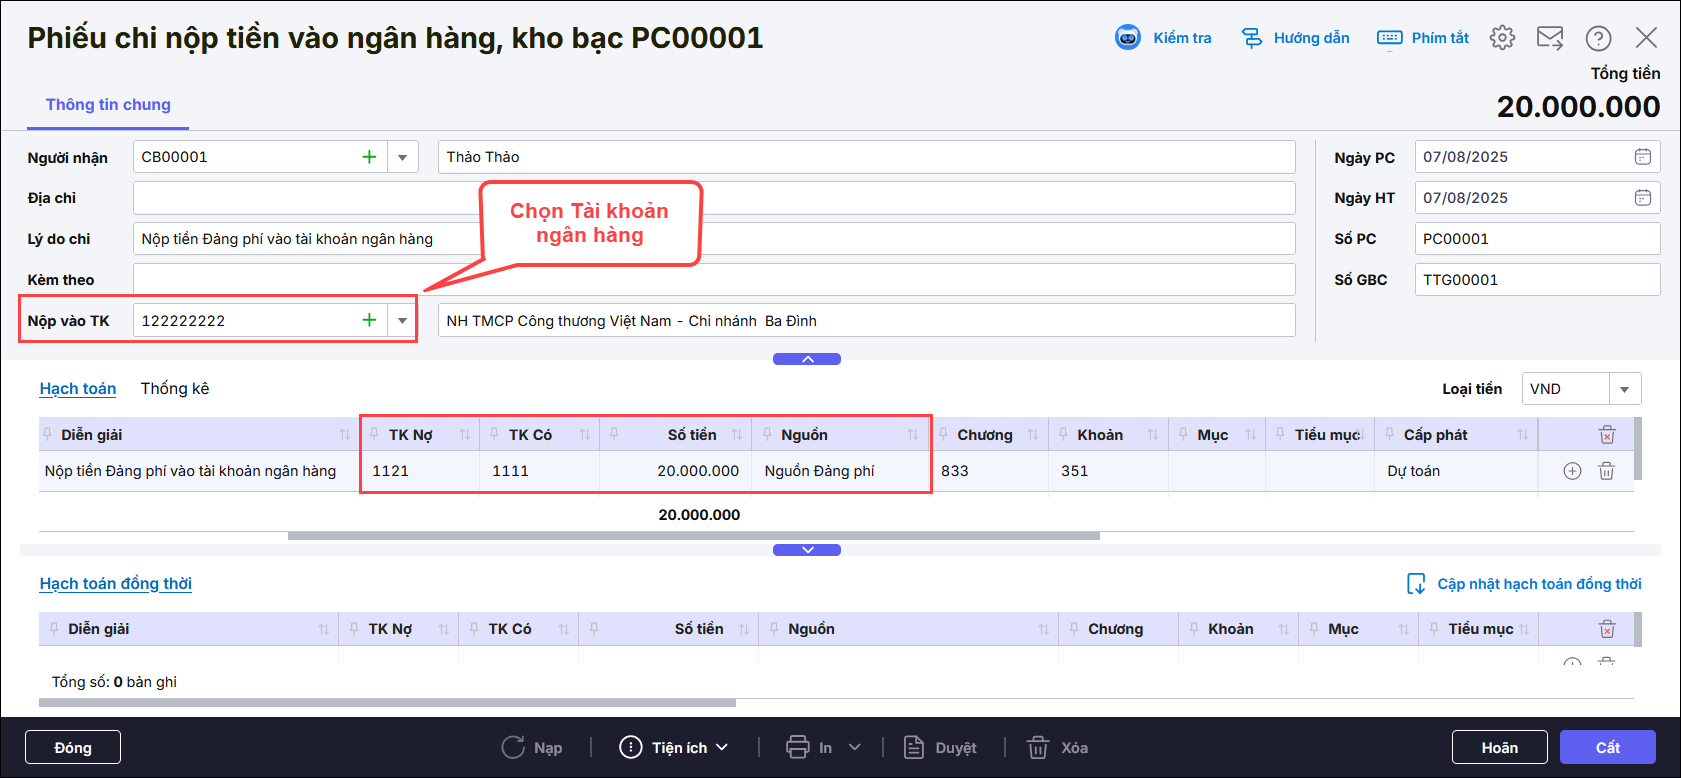Click the Nguồn Đảng phí cell

[841, 471]
